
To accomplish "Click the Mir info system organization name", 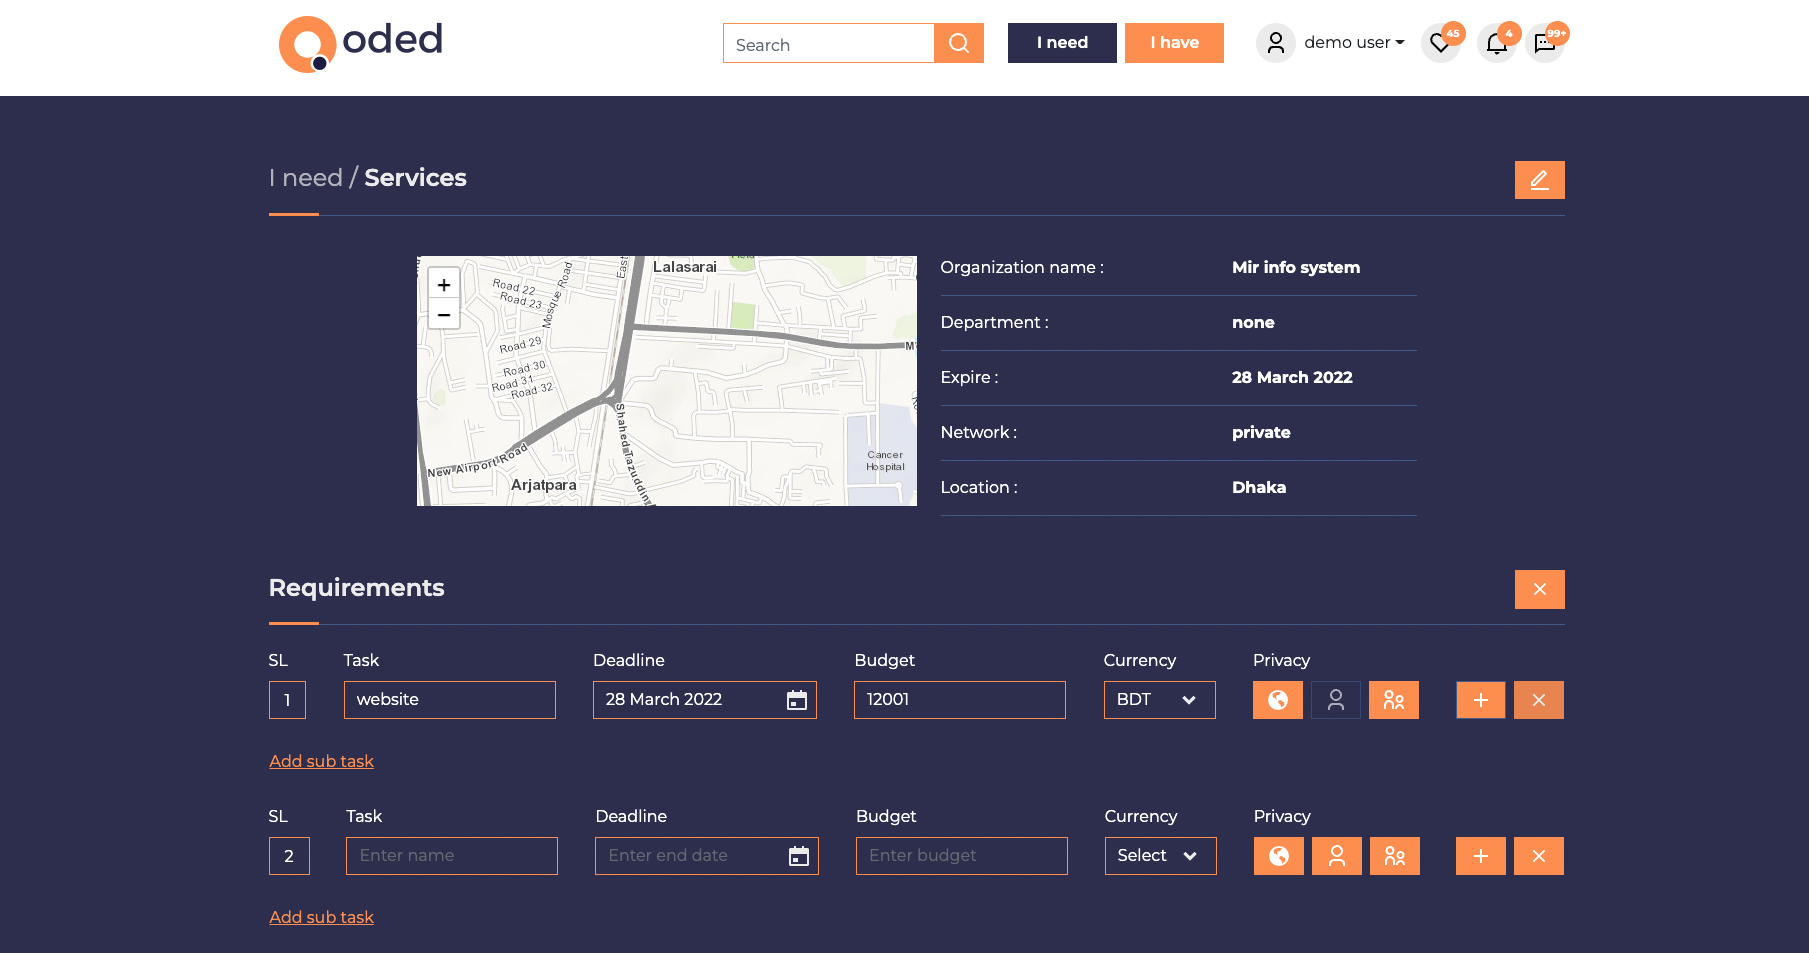I will [x=1296, y=267].
